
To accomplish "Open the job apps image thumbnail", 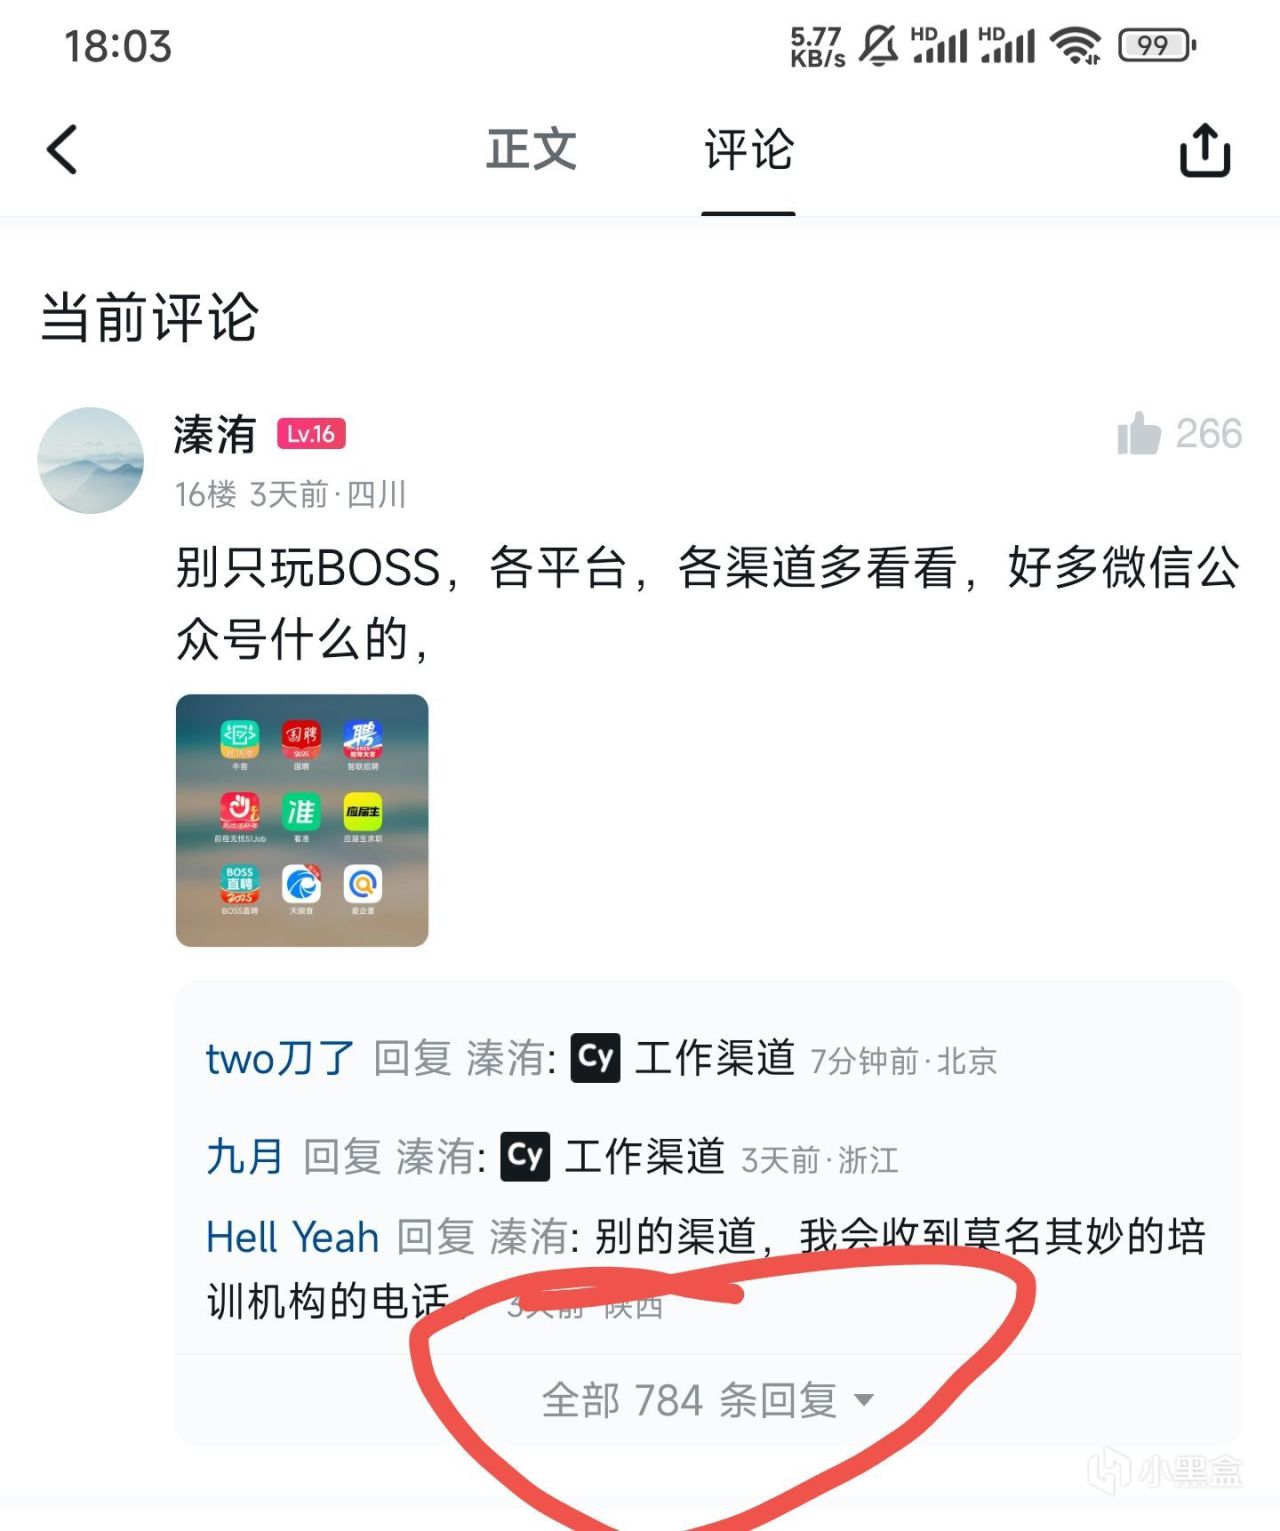I will [x=302, y=820].
